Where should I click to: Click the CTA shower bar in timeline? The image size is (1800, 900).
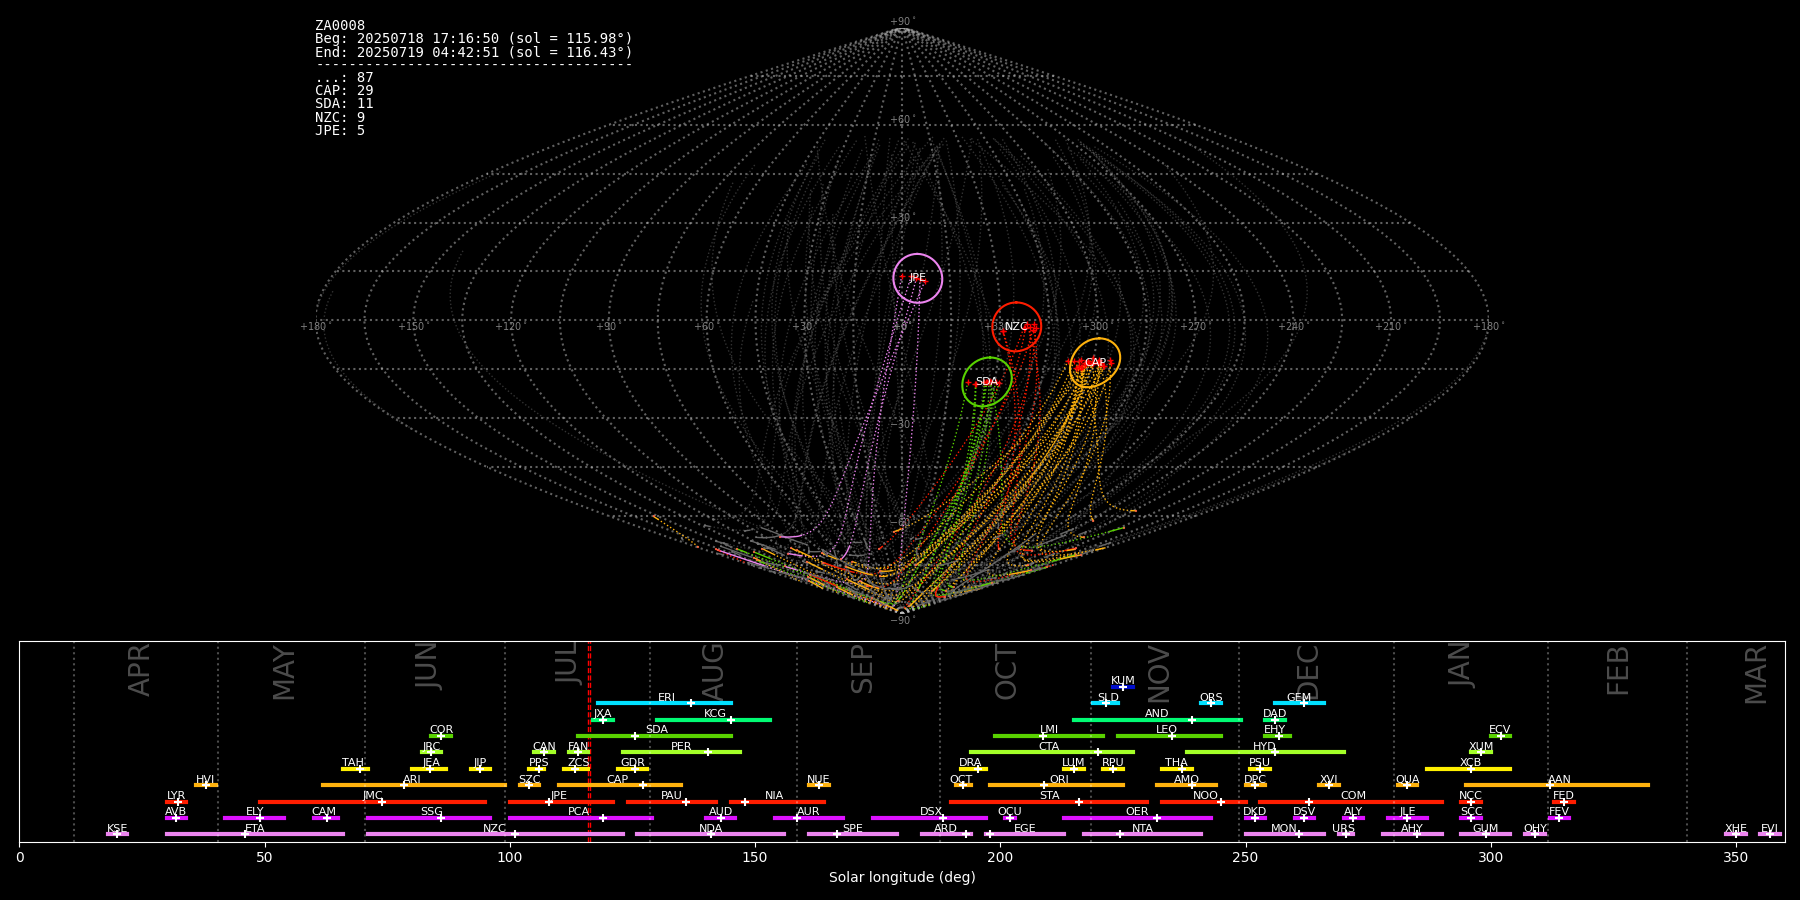(1052, 752)
